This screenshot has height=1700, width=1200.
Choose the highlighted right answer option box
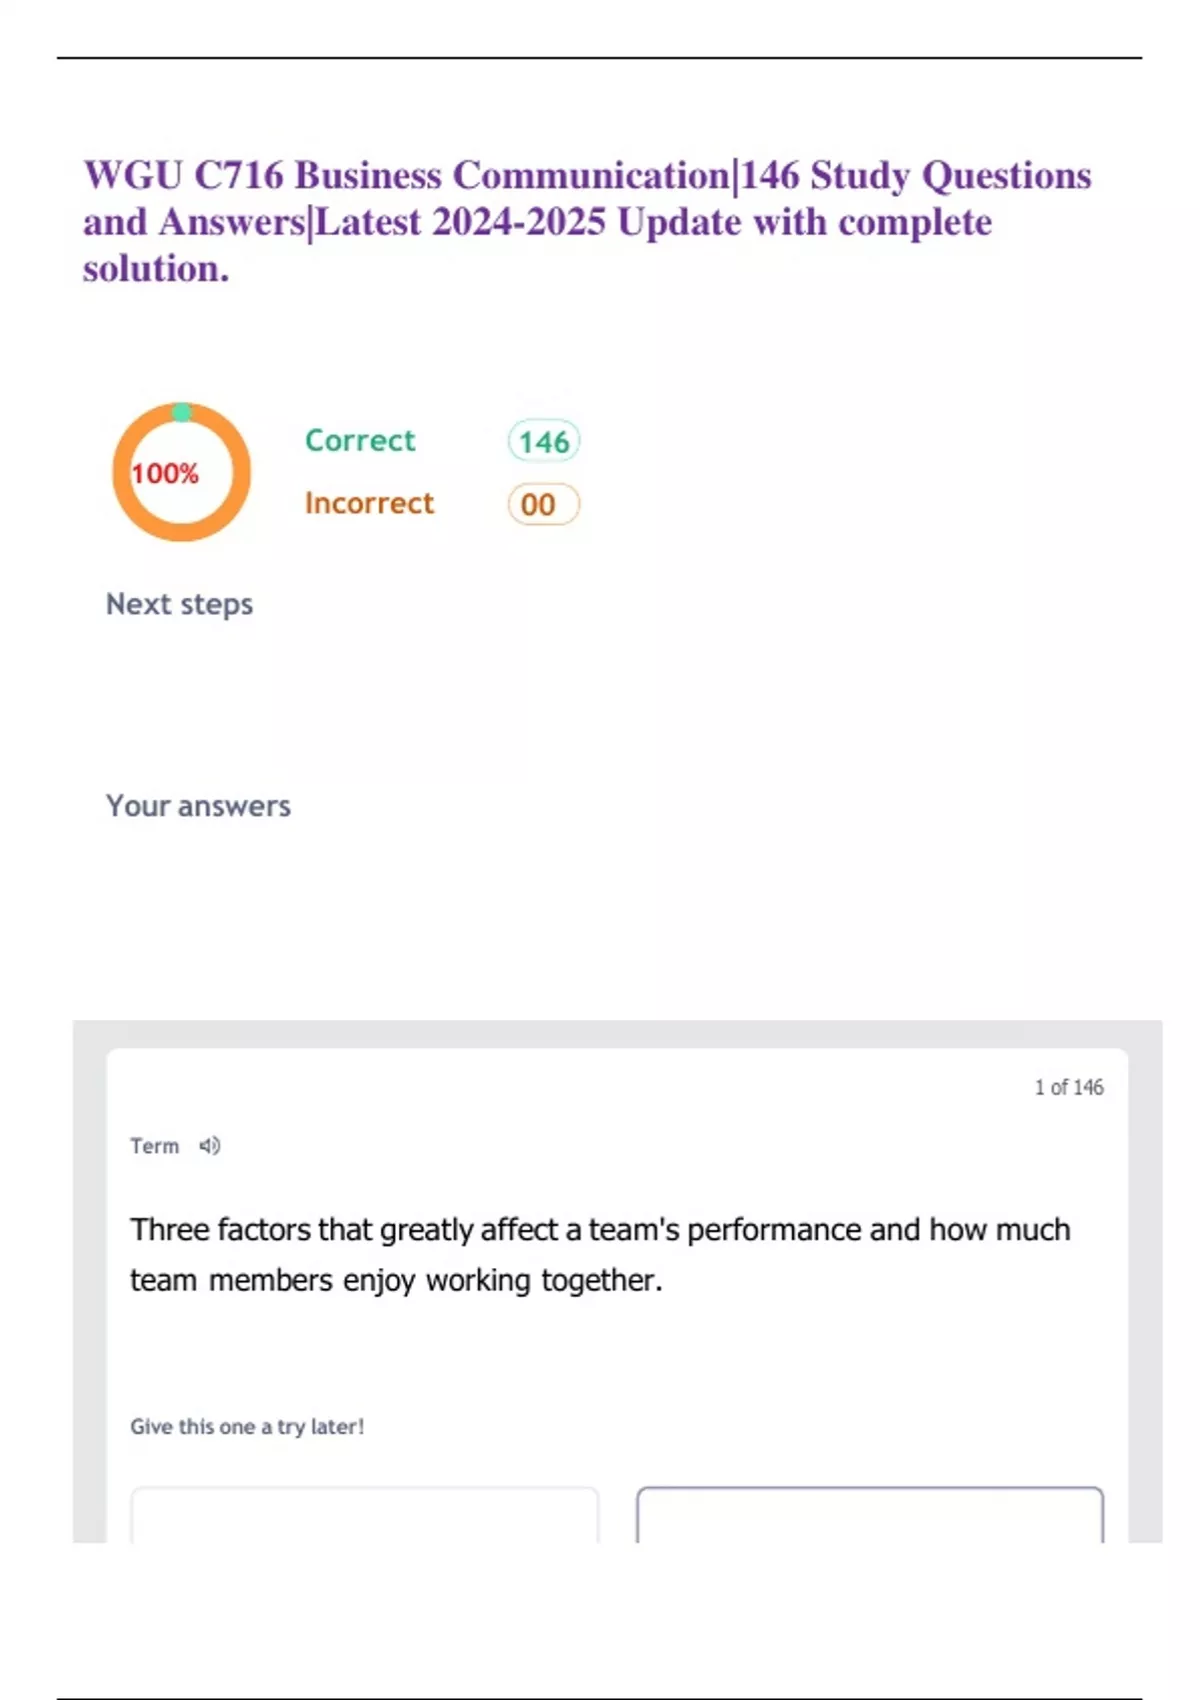point(870,1515)
